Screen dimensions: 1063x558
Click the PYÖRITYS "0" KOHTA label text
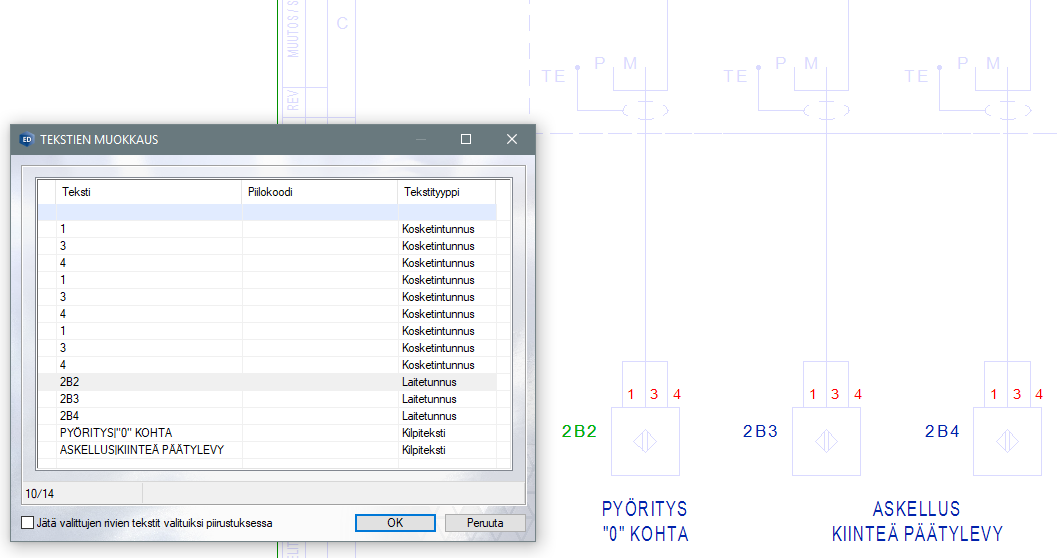click(644, 521)
